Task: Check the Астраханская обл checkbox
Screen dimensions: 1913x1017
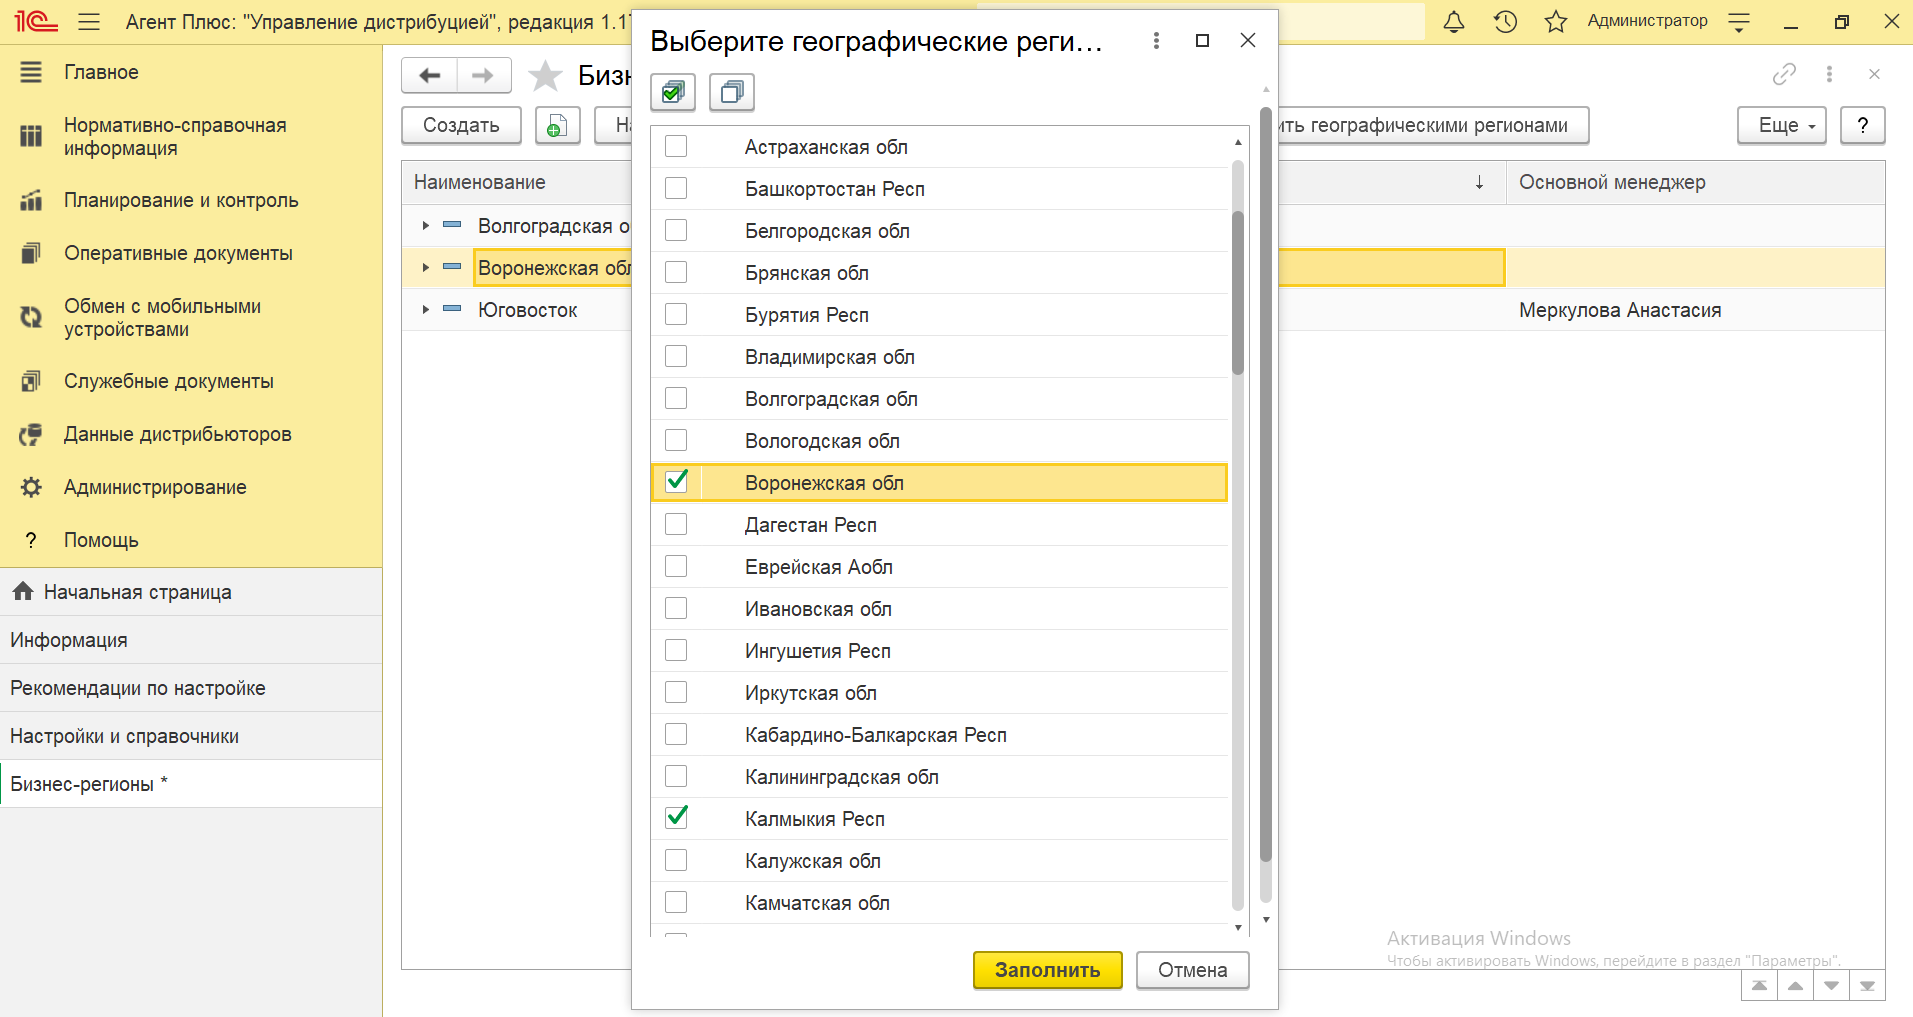Action: pos(676,147)
